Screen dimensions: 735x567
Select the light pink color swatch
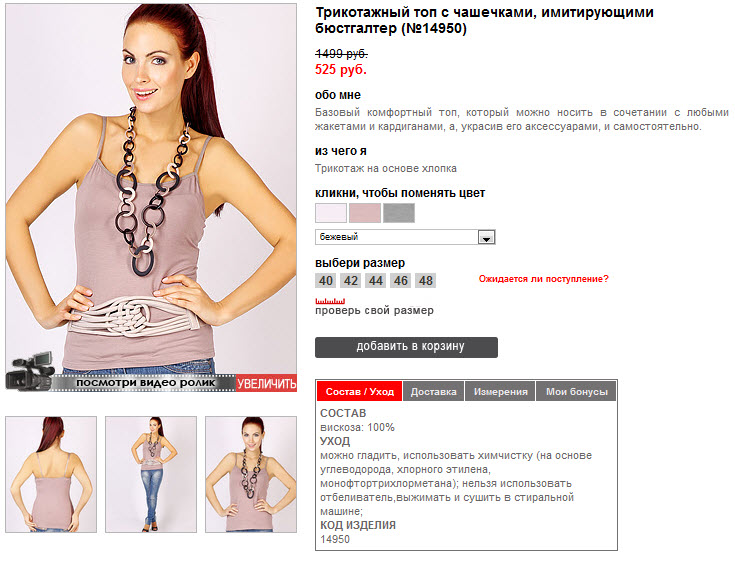click(331, 213)
